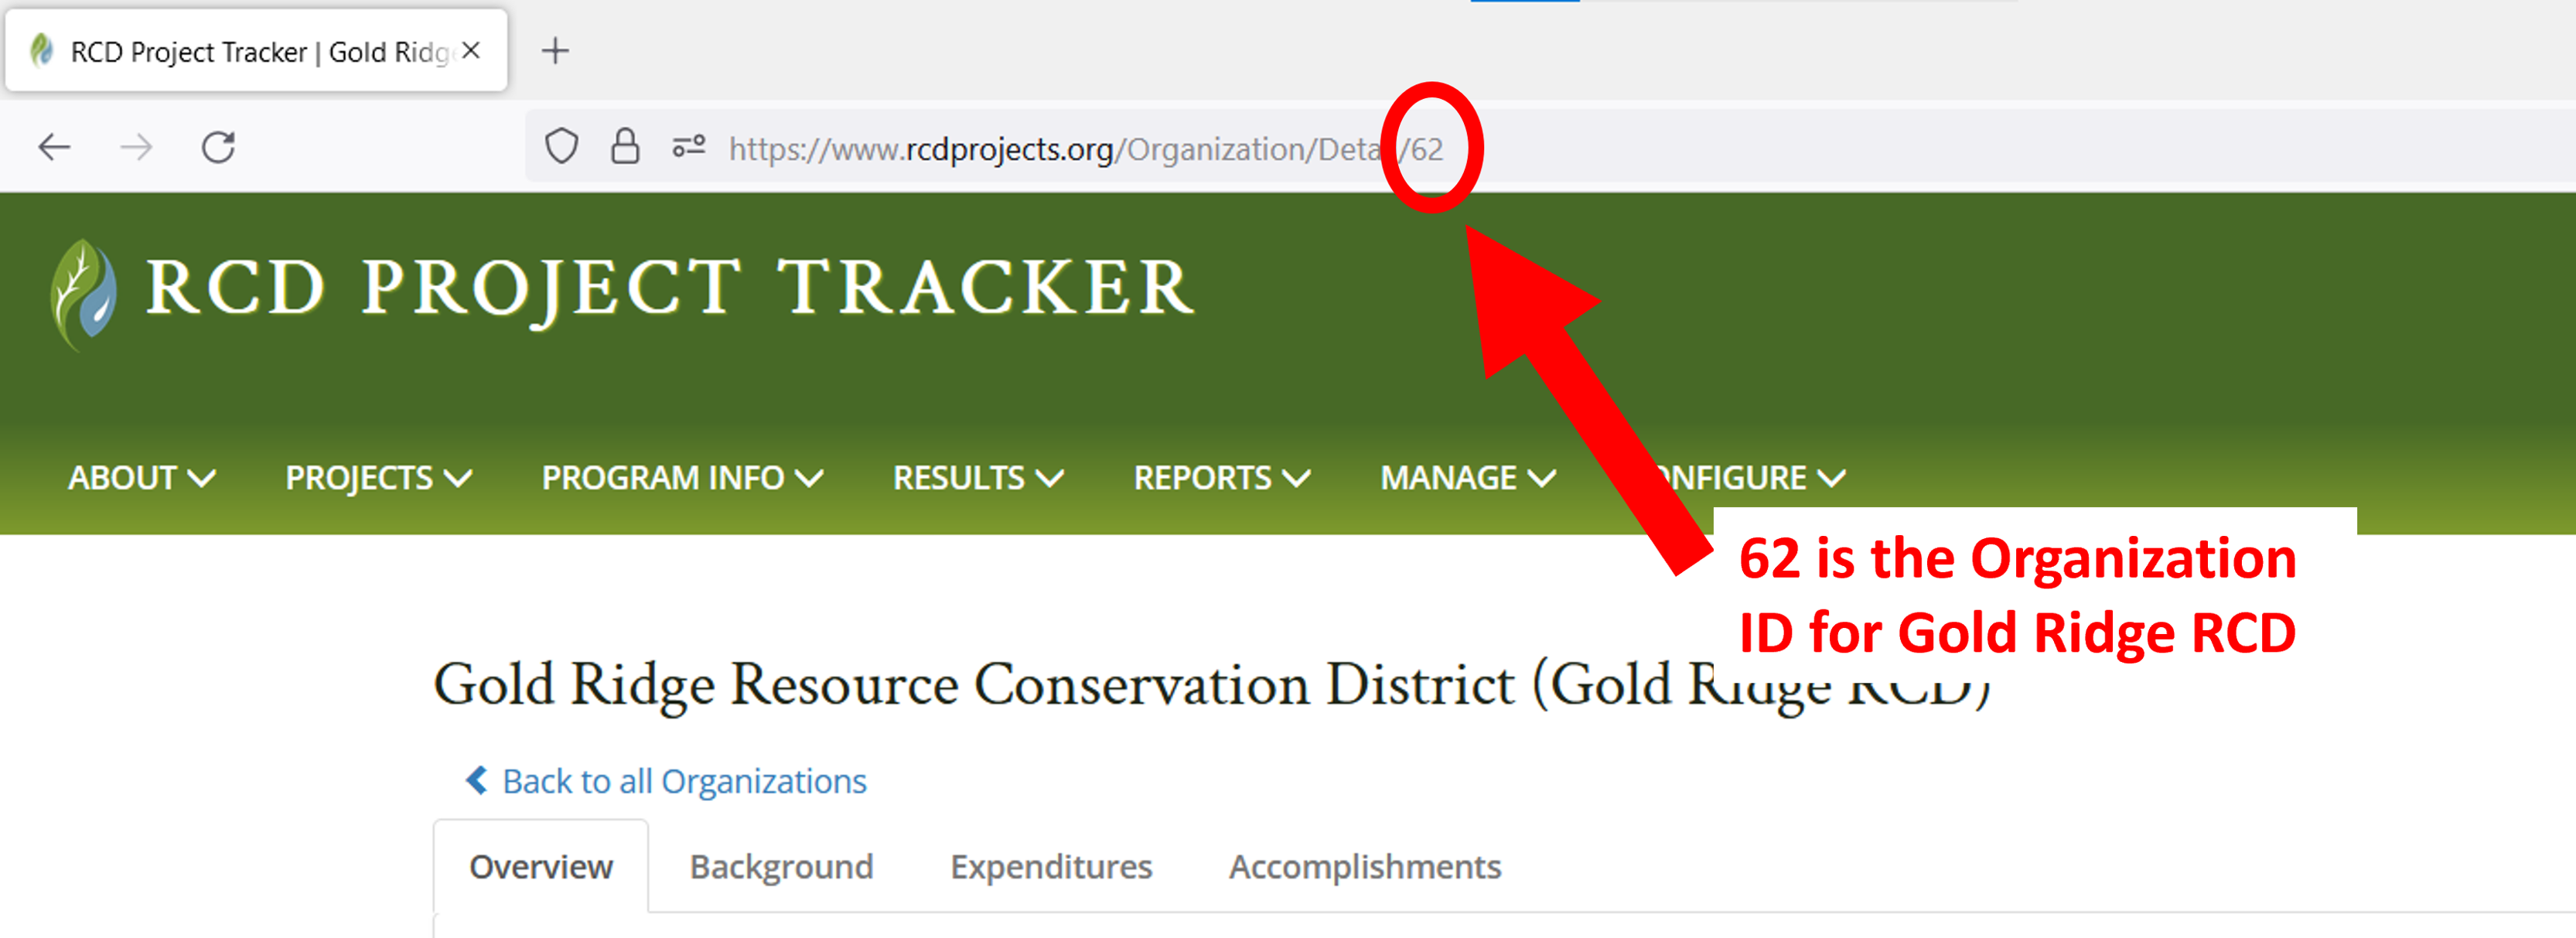Viewport: 2576px width, 938px height.
Task: Expand the PROJECTS dropdown menu
Action: [378, 478]
